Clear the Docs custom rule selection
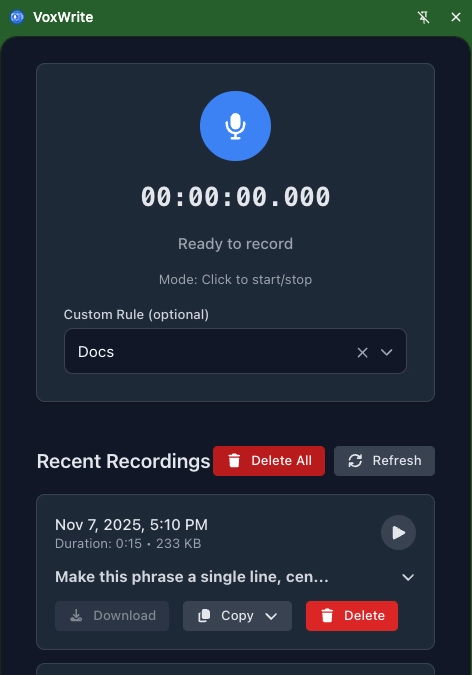 click(362, 353)
